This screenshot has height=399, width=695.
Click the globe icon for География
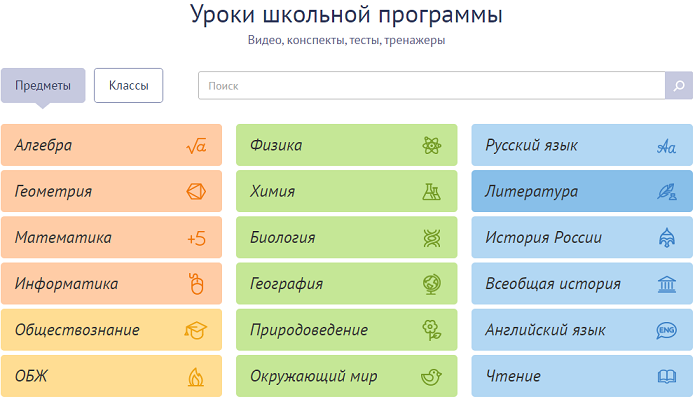[431, 284]
